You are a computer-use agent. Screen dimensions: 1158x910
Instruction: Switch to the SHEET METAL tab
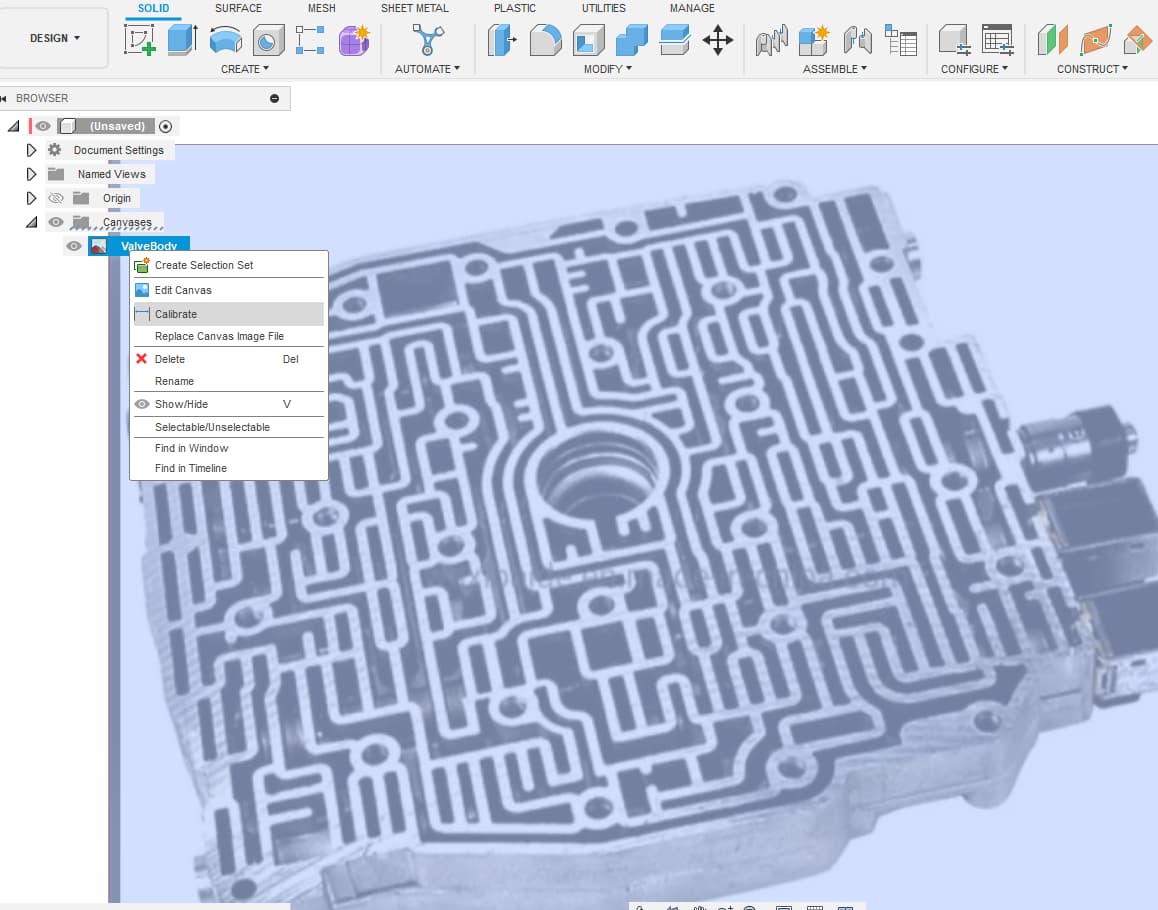pos(414,8)
